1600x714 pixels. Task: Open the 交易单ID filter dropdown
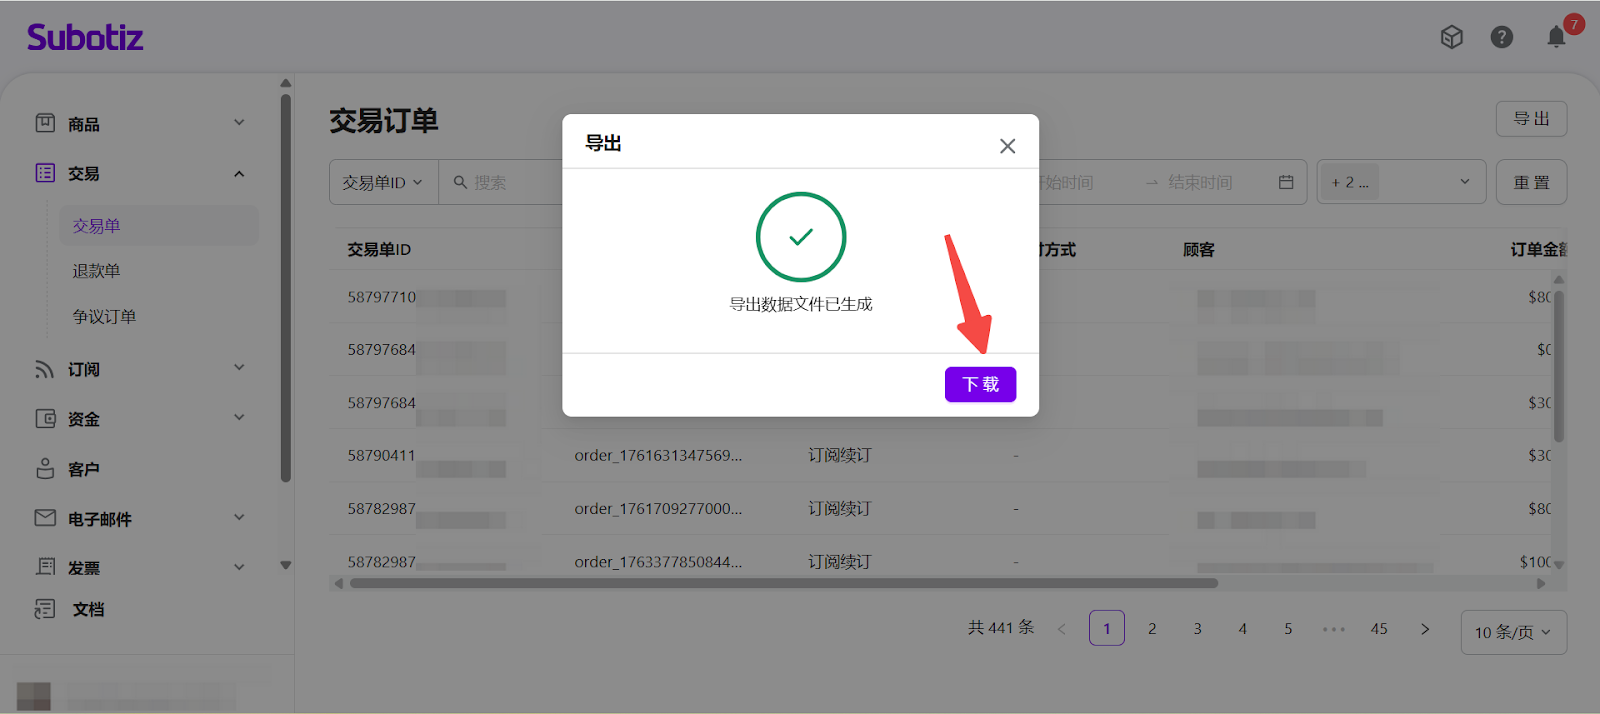[383, 182]
